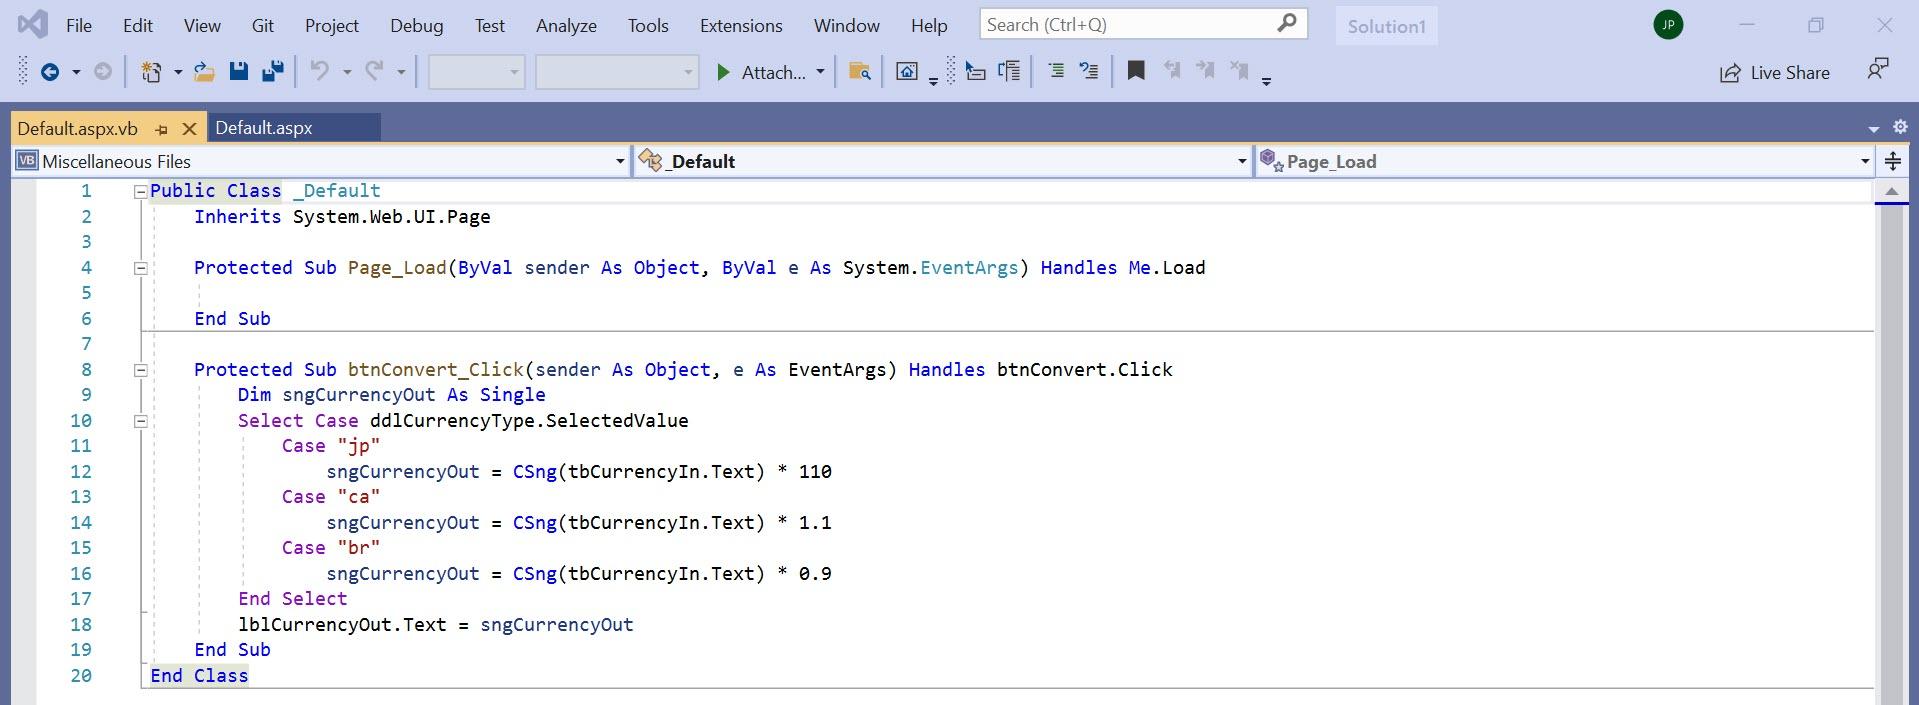The width and height of the screenshot is (1919, 705).
Task: Open the Tools menu
Action: click(648, 25)
